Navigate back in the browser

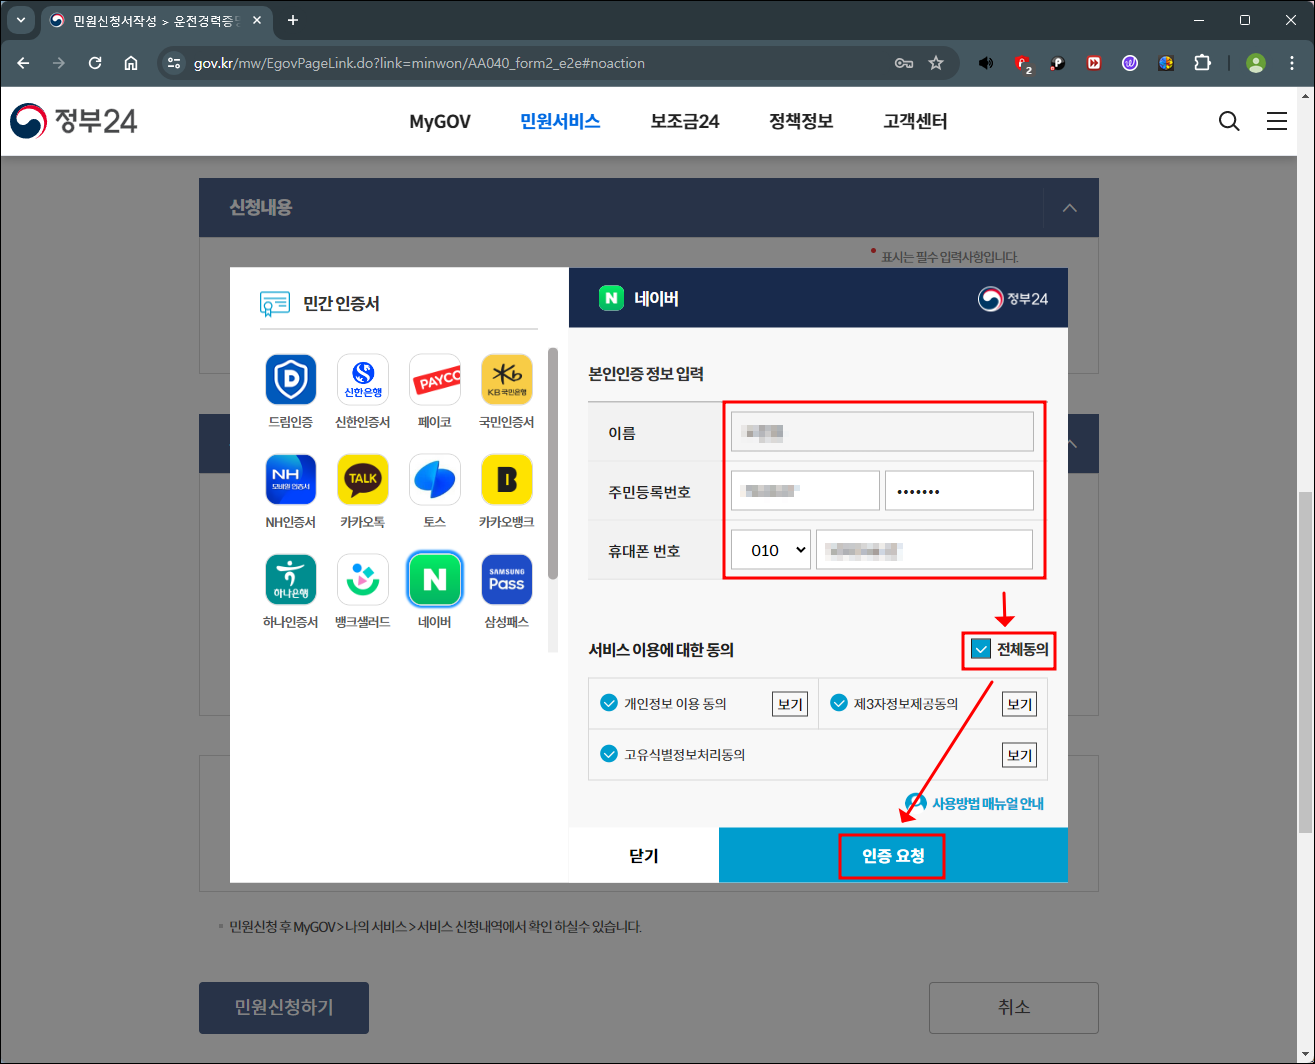(23, 63)
